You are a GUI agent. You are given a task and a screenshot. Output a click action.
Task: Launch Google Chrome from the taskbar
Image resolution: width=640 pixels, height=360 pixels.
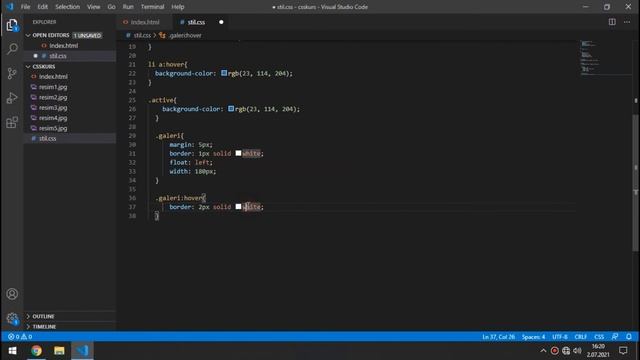[x=36, y=351]
